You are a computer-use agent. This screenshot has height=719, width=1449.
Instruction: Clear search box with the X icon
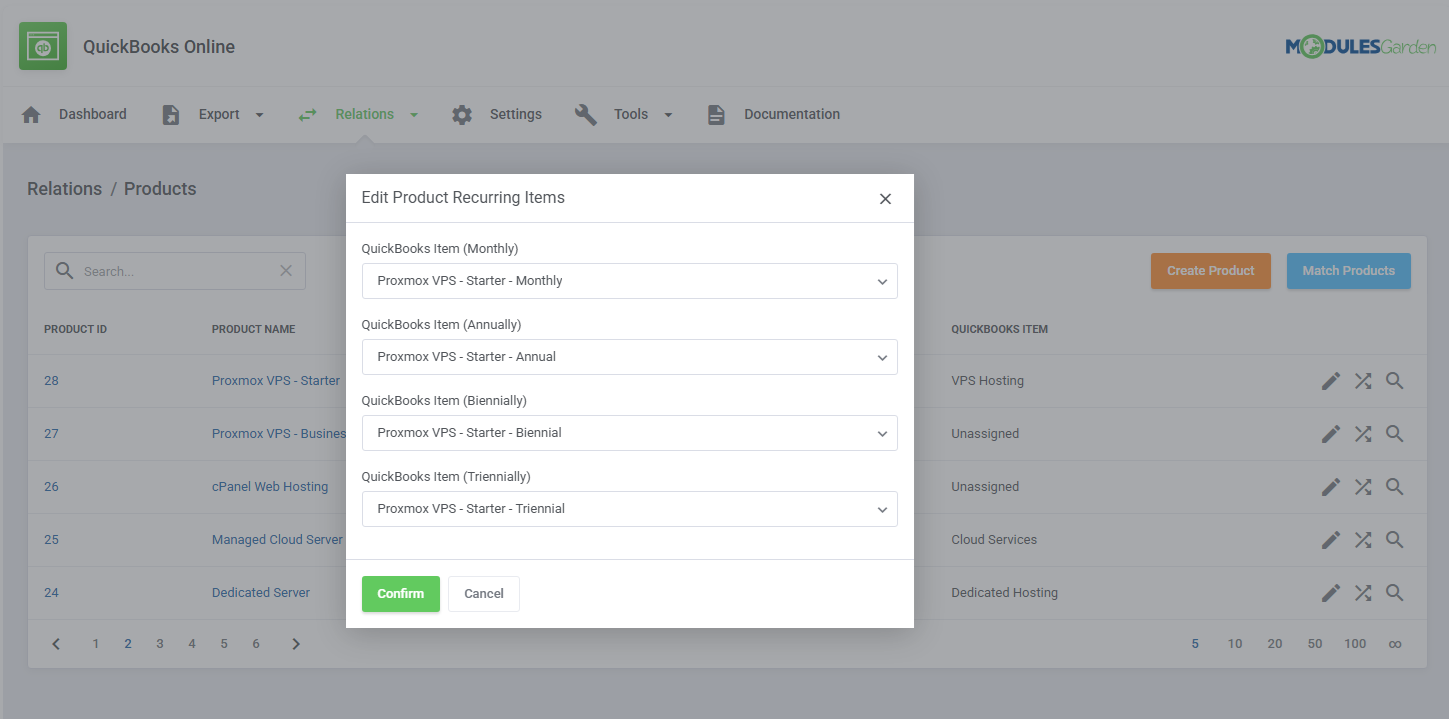(x=286, y=271)
